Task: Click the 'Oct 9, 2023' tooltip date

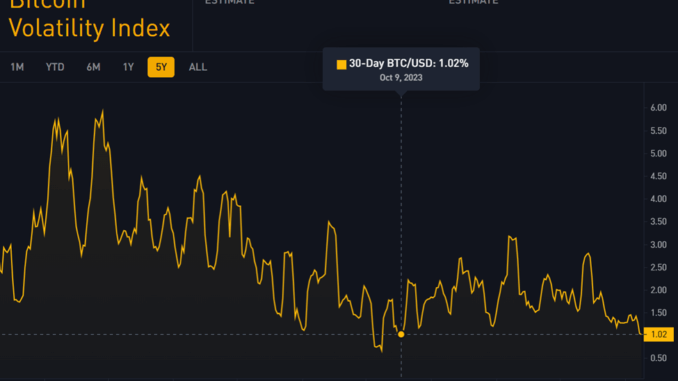Action: tap(401, 78)
